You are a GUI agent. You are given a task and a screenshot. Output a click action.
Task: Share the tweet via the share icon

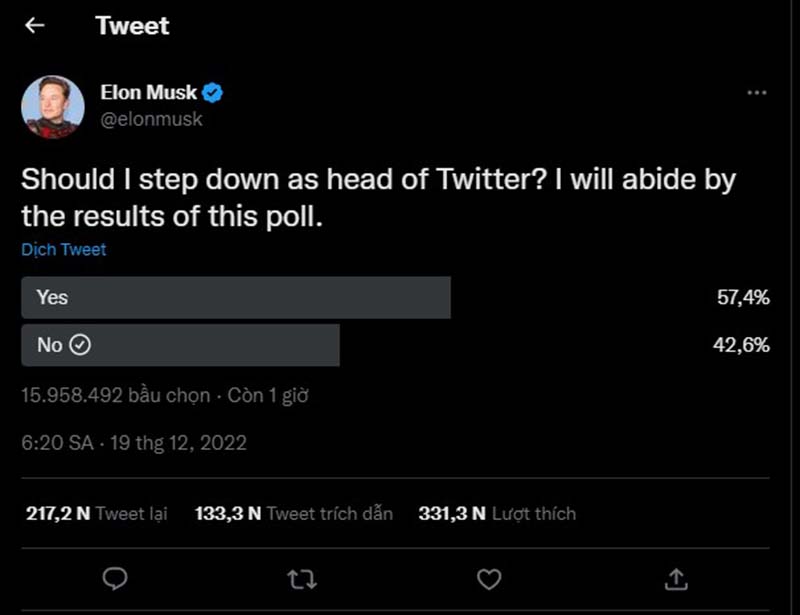[676, 579]
